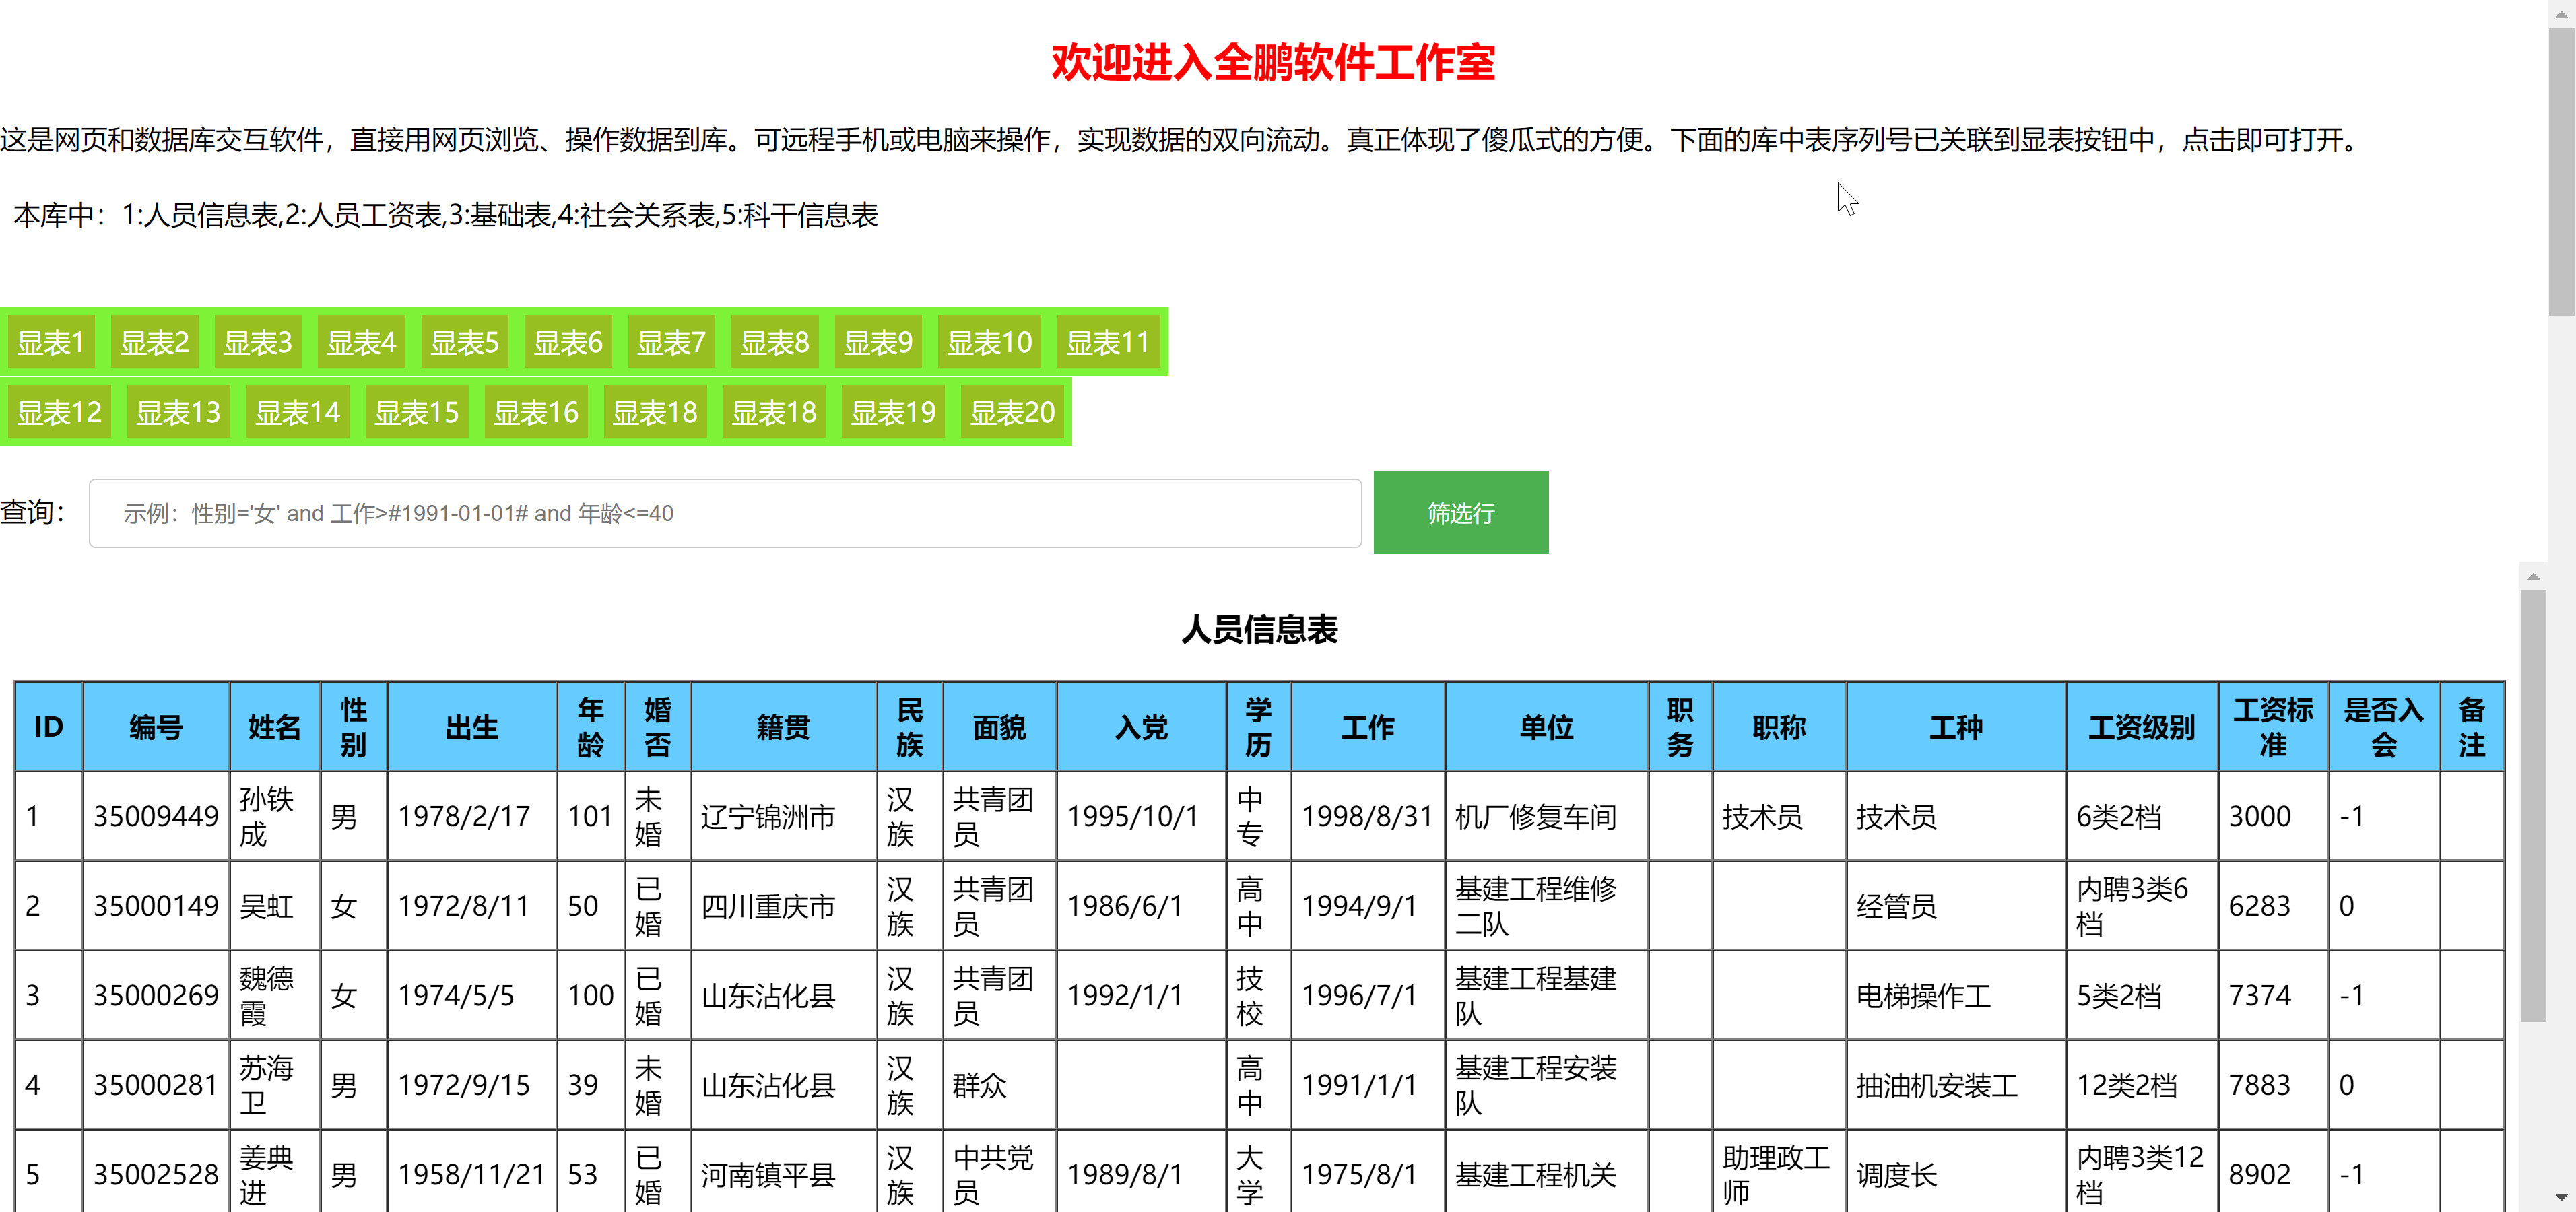Click the 欢迎进入全鹏软件工作室 heading
2576x1212 pixels.
point(1273,62)
